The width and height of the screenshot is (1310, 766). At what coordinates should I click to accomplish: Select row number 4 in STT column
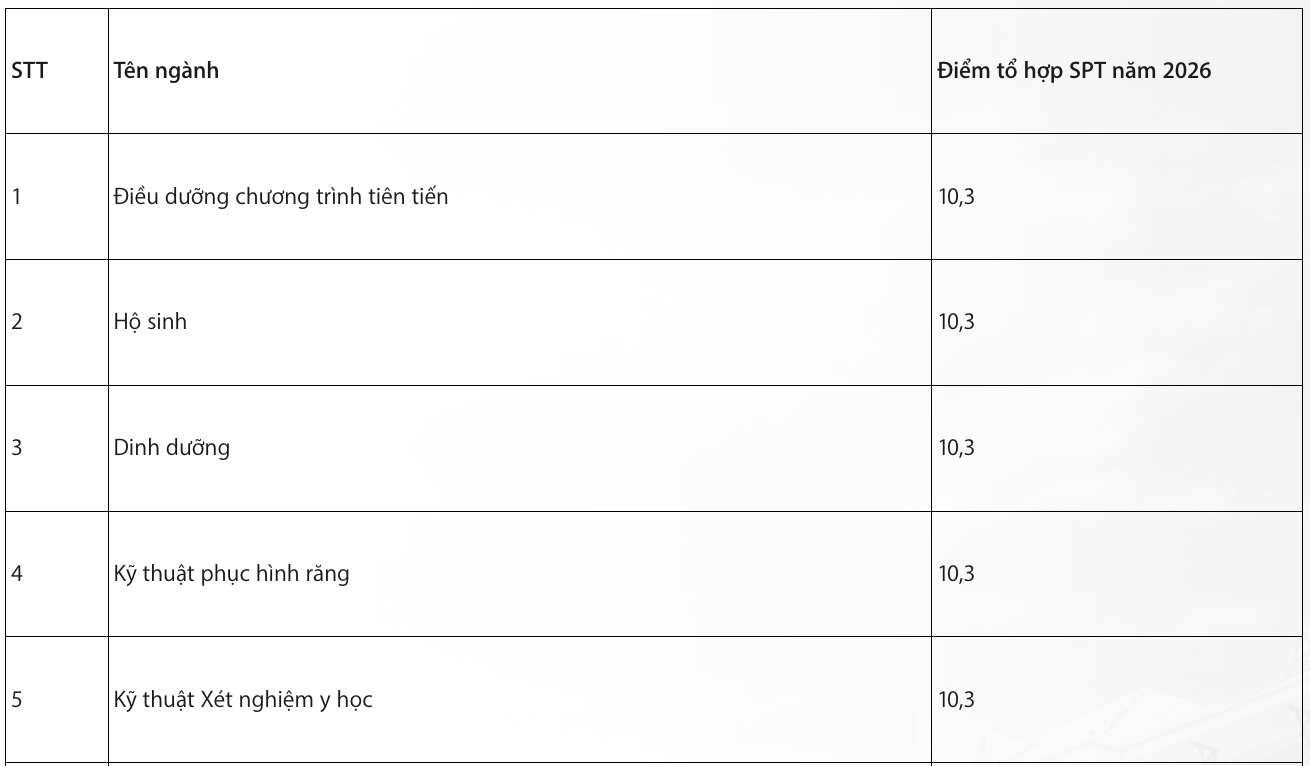[x=17, y=574]
